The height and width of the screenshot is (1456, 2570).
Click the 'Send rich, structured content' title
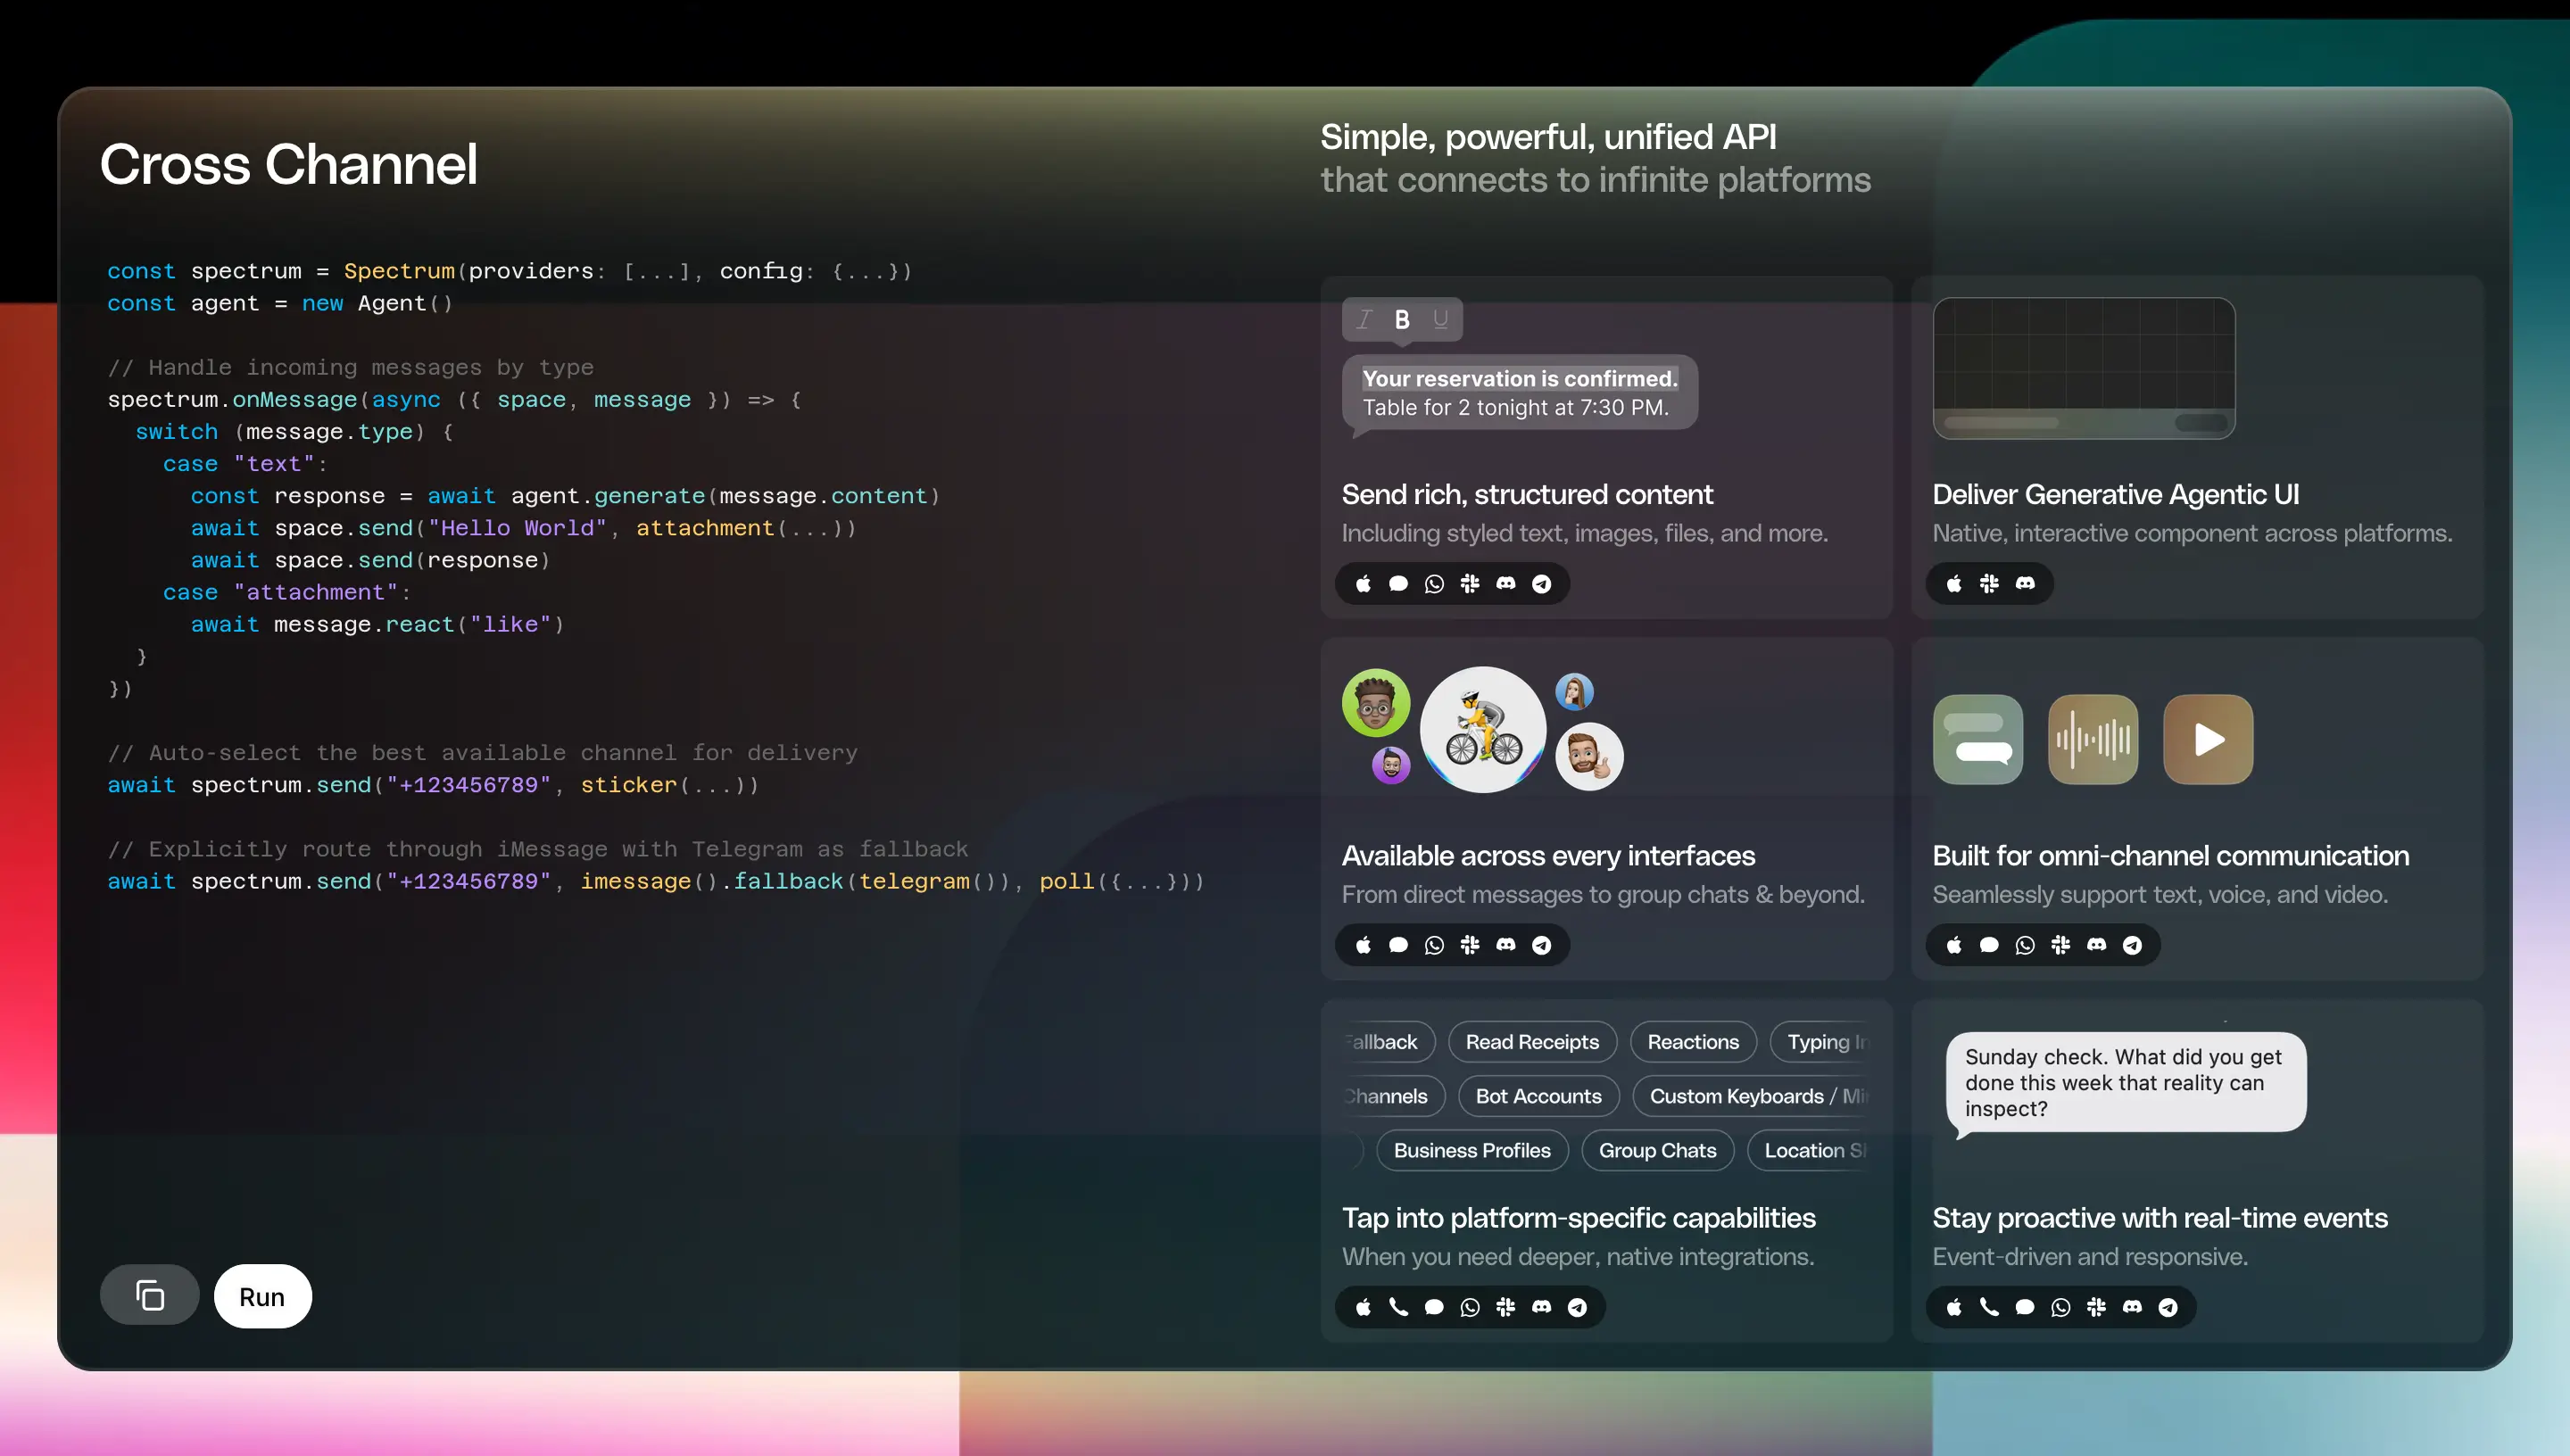click(1527, 494)
